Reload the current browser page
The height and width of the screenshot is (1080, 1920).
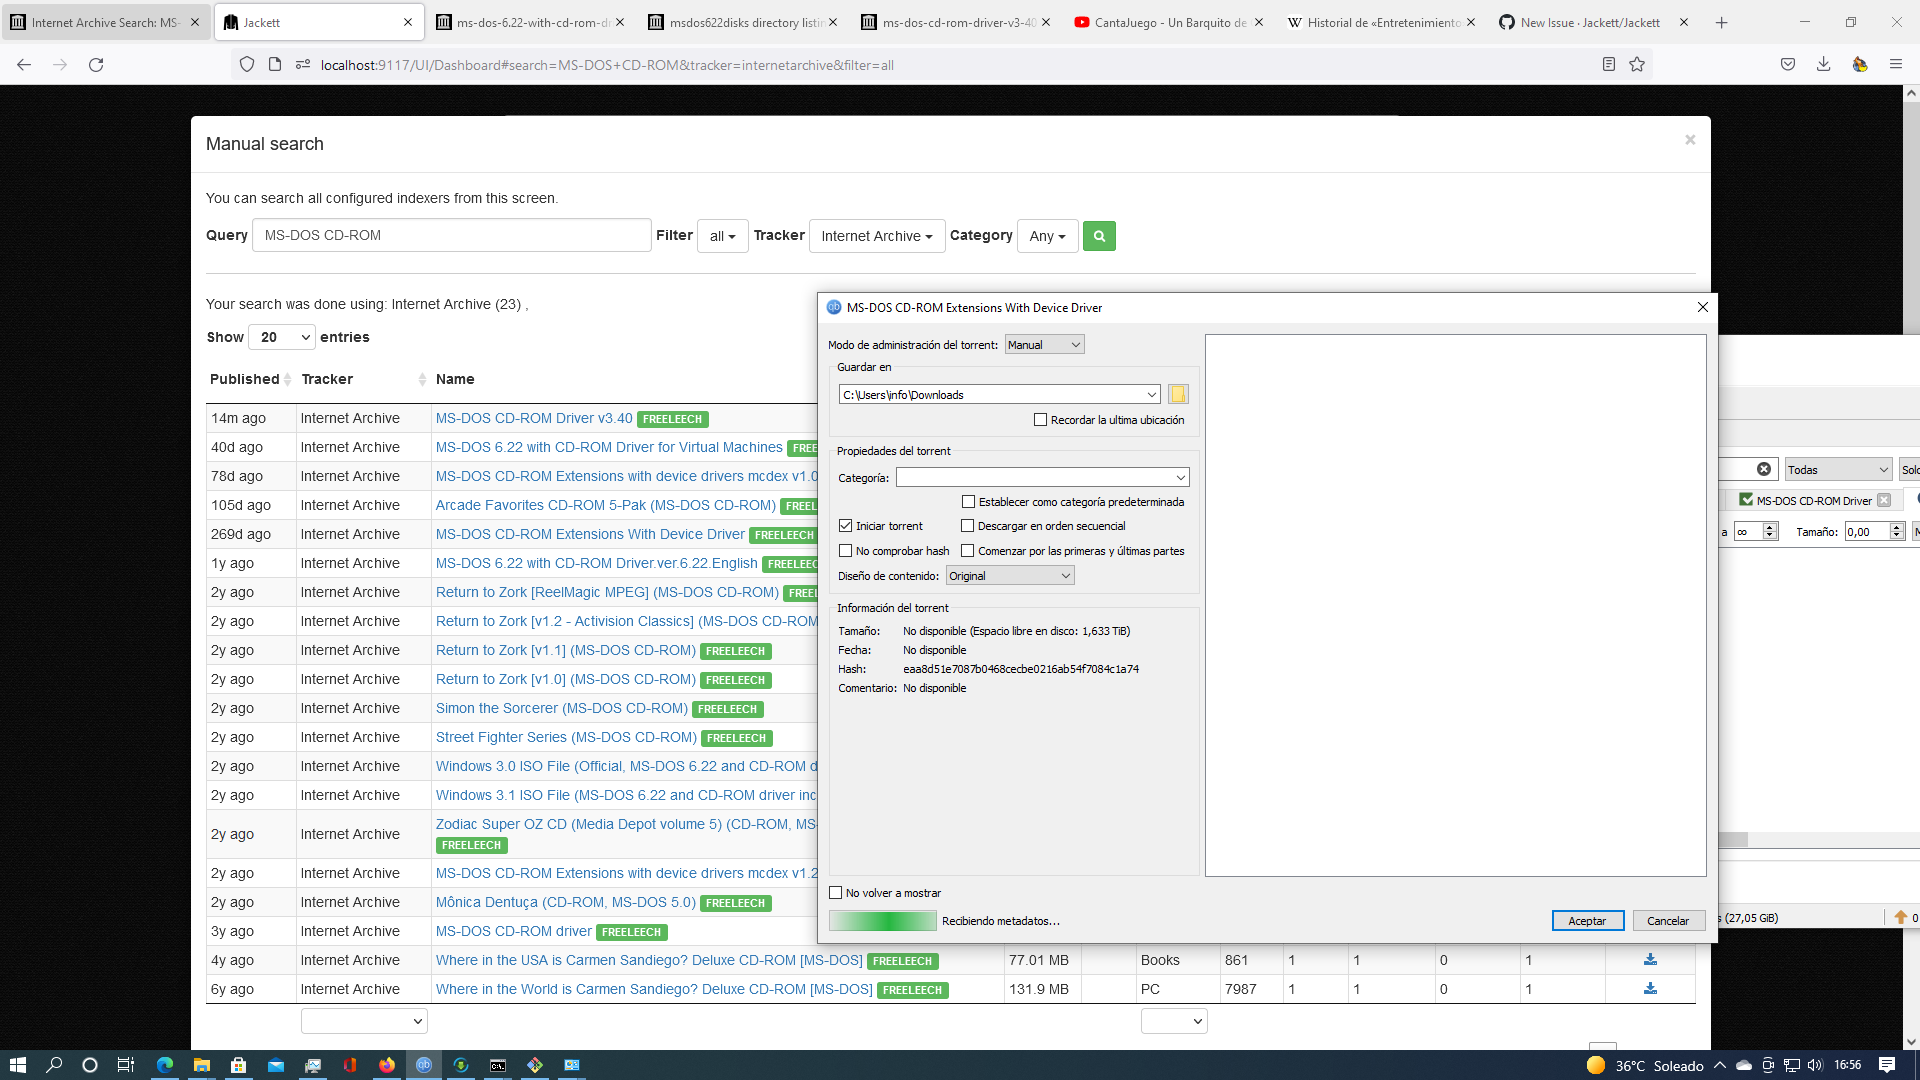(x=96, y=65)
